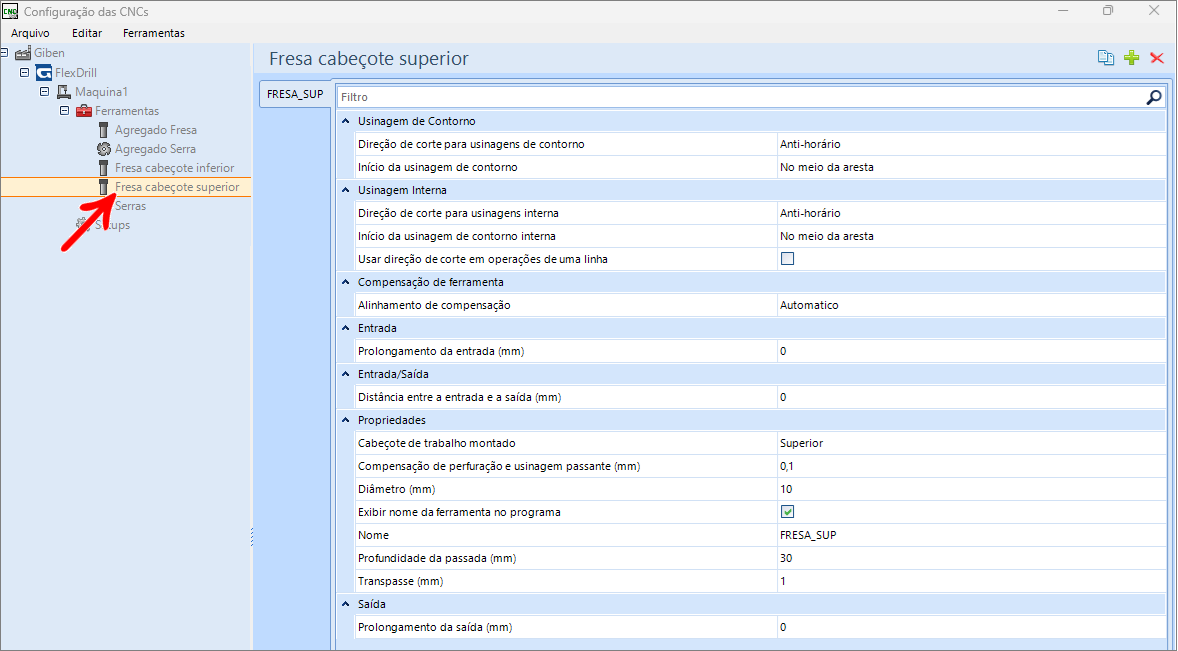This screenshot has height=651, width=1178.
Task: Click the Giben factory icon
Action: click(23, 53)
